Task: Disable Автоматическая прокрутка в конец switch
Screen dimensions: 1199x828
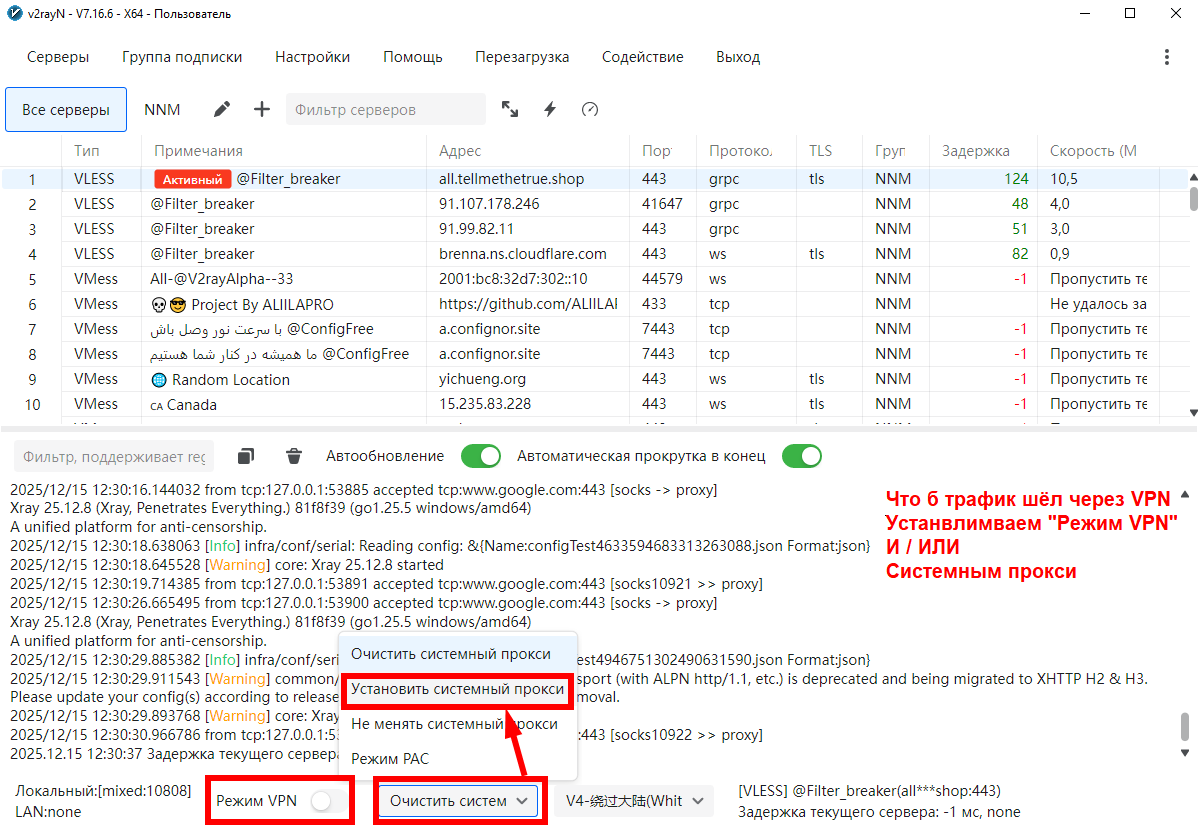Action: [x=801, y=456]
